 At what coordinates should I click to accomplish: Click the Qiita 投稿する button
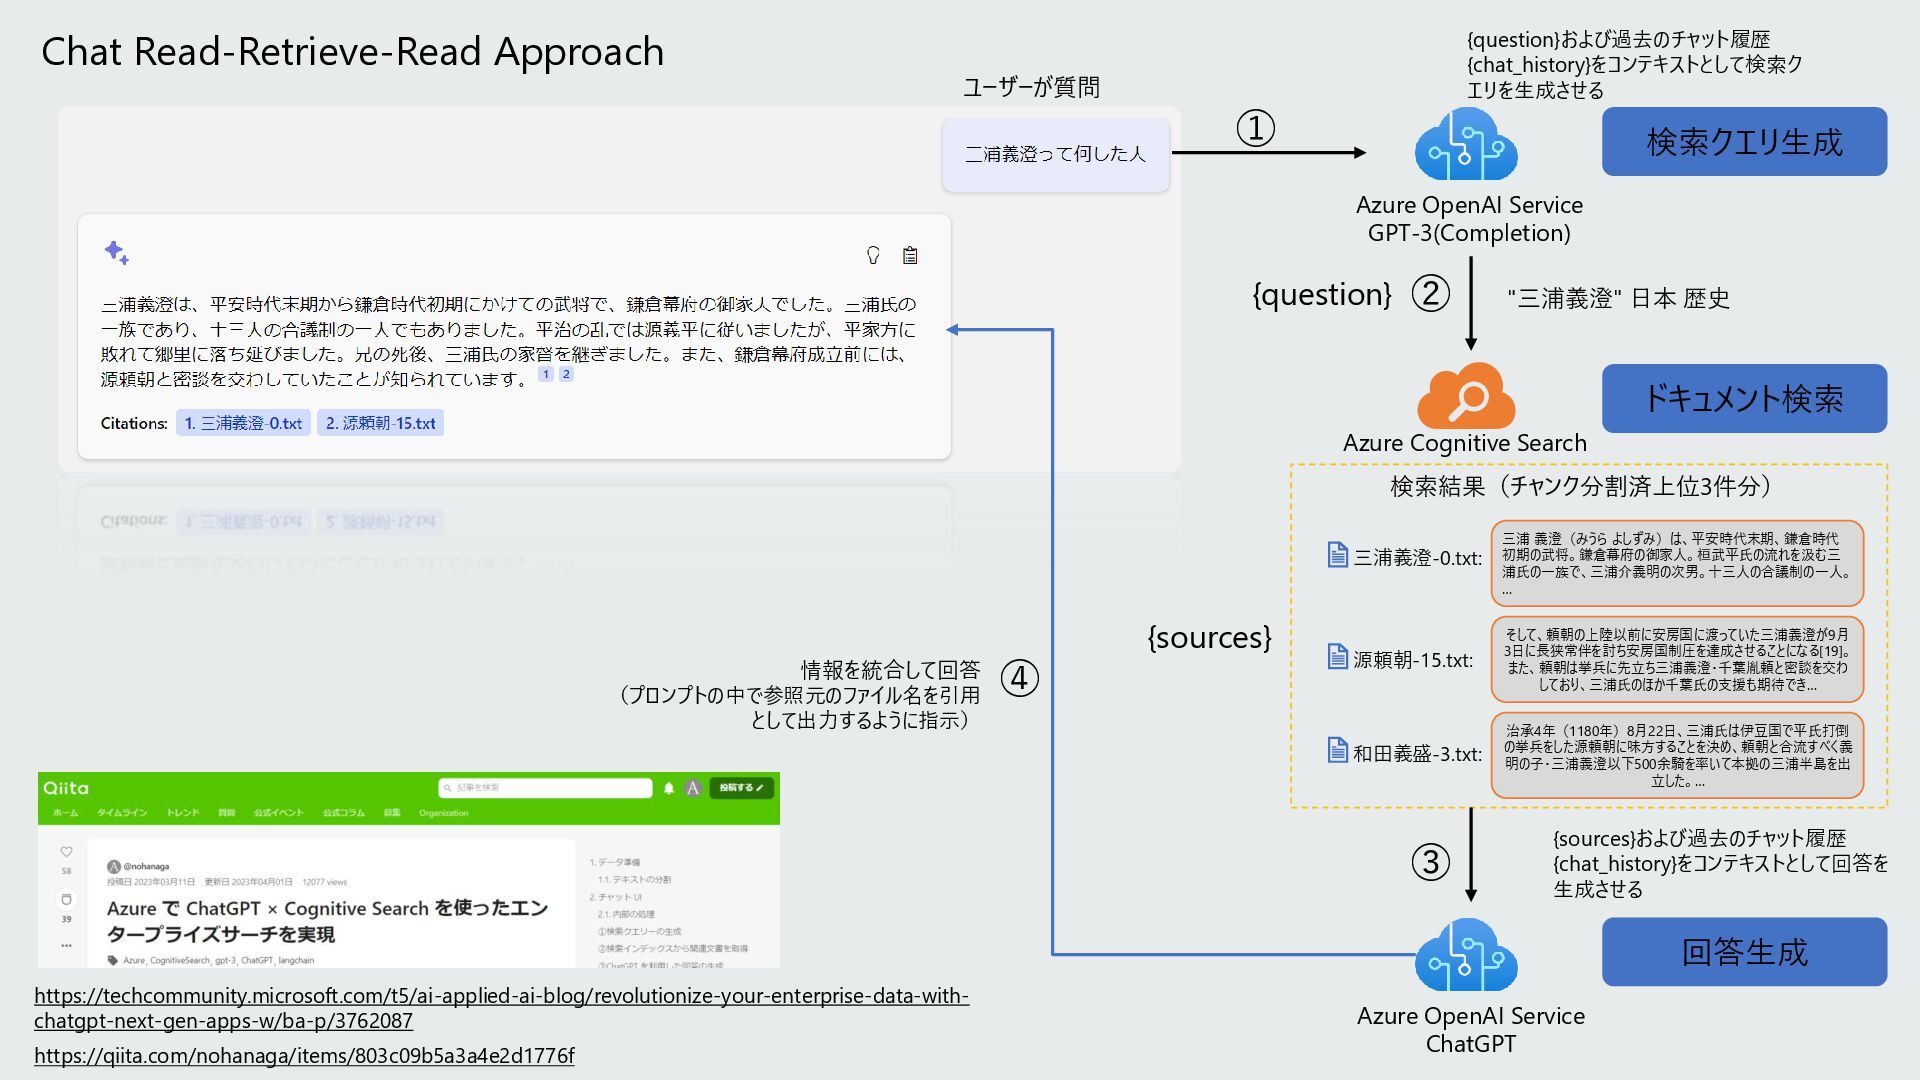click(x=741, y=788)
